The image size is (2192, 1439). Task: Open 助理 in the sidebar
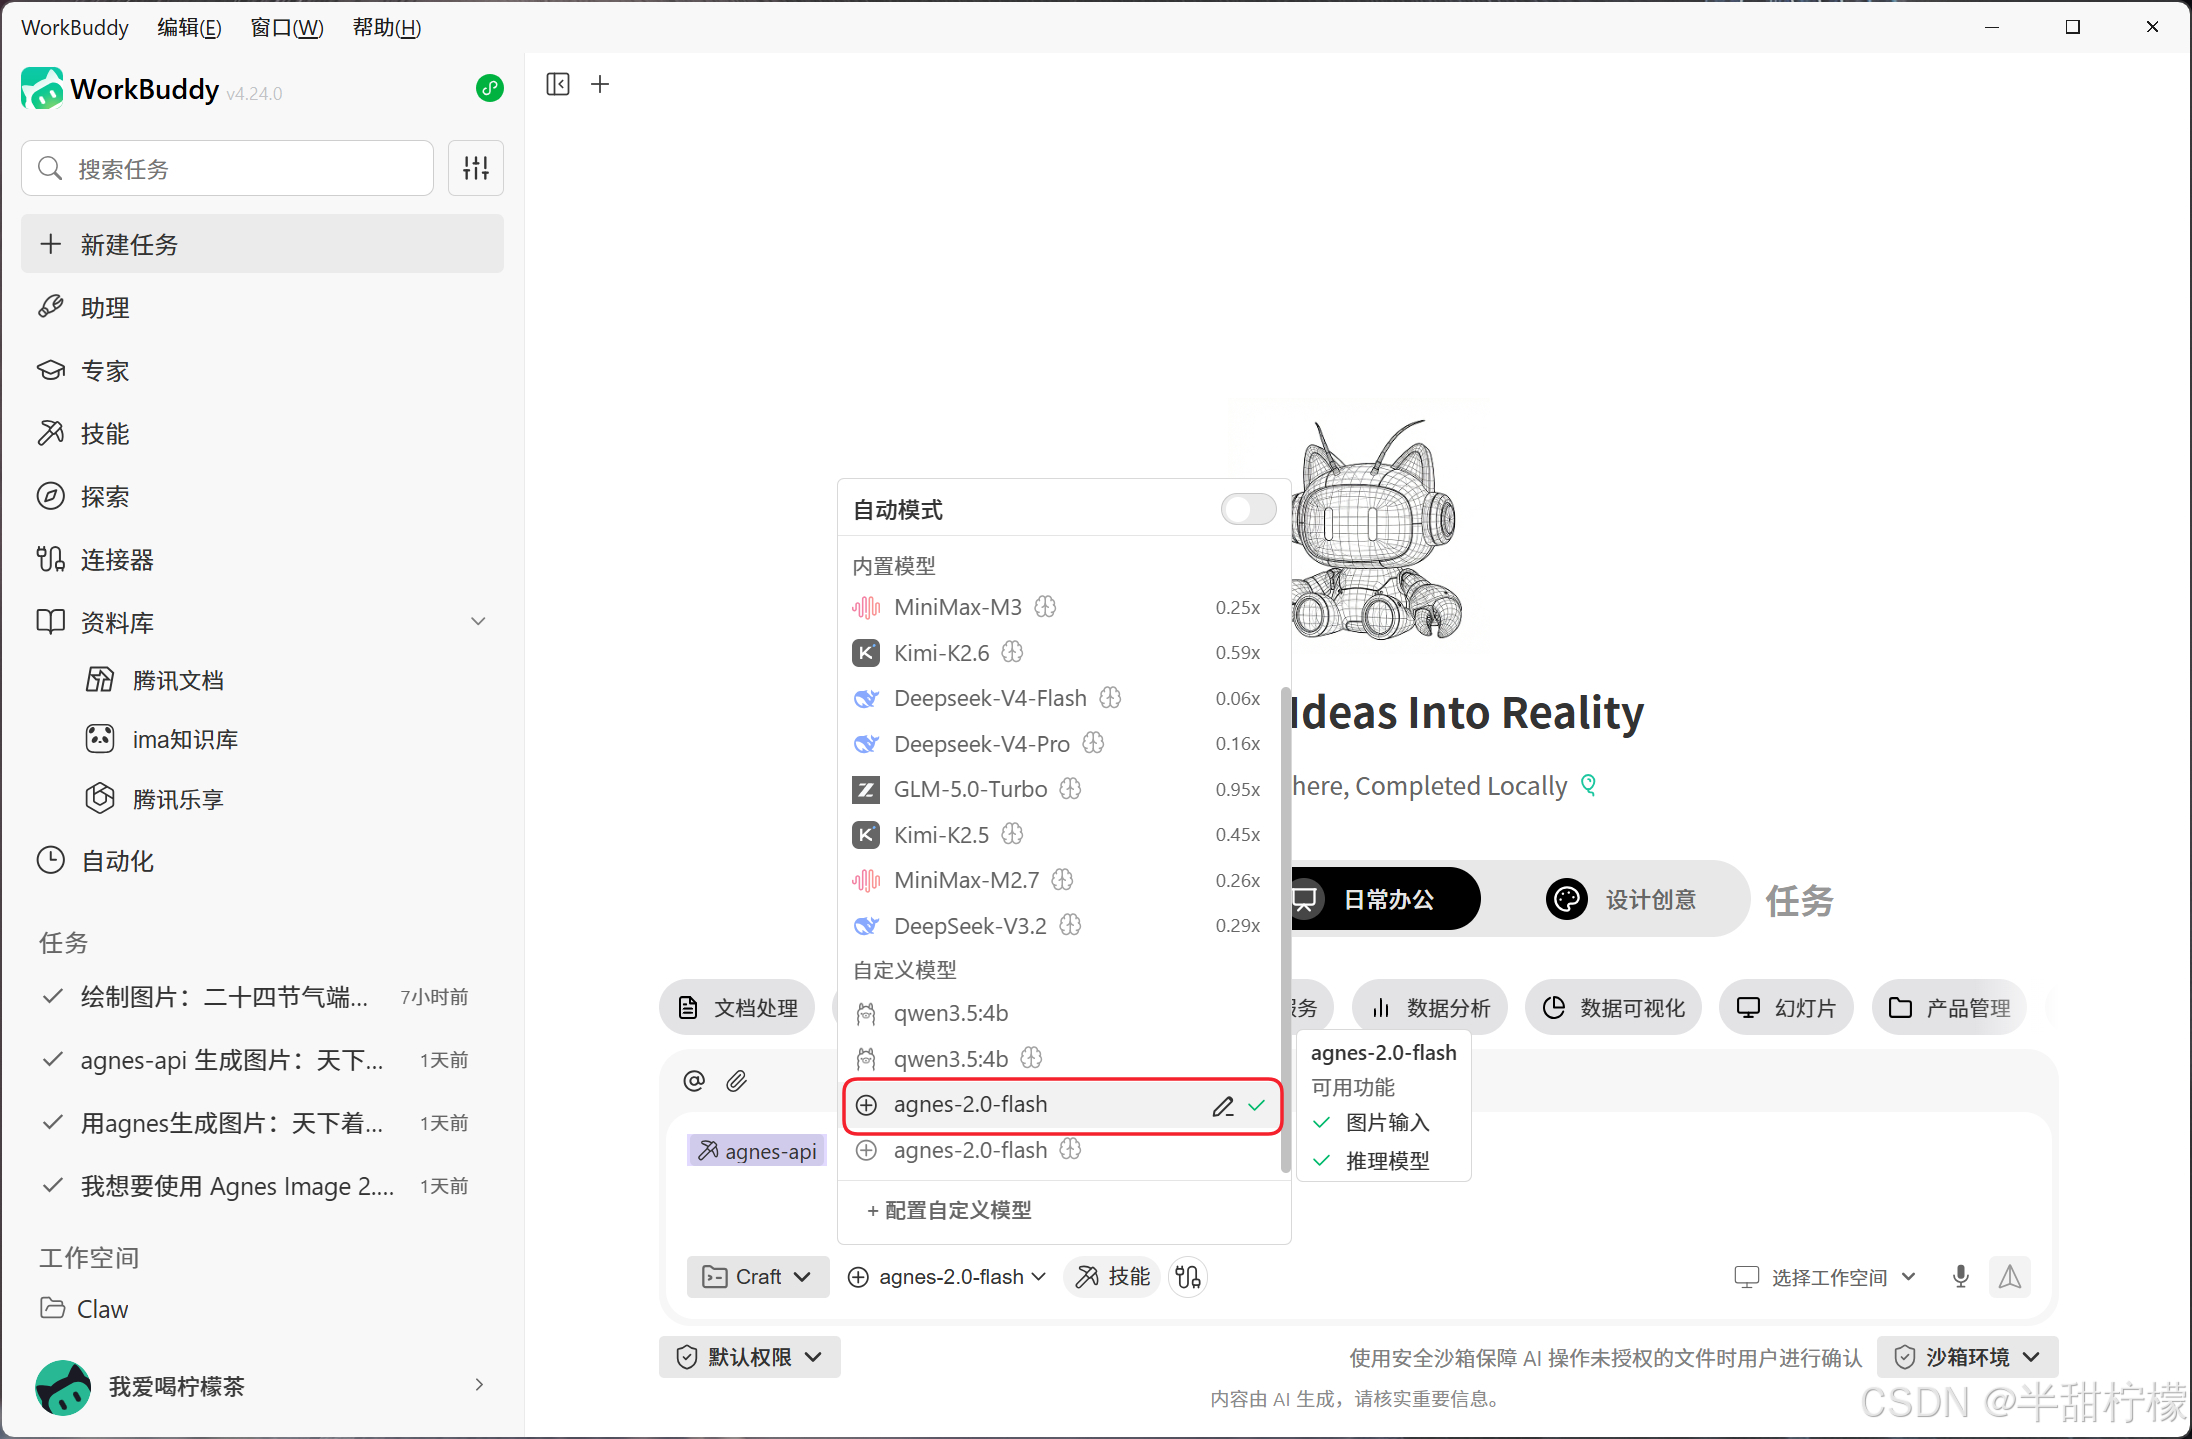[x=262, y=307]
